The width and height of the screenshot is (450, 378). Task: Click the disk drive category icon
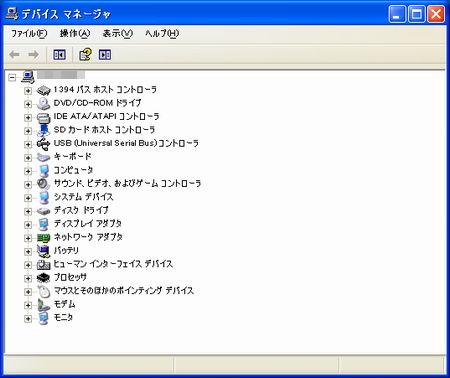pos(43,211)
